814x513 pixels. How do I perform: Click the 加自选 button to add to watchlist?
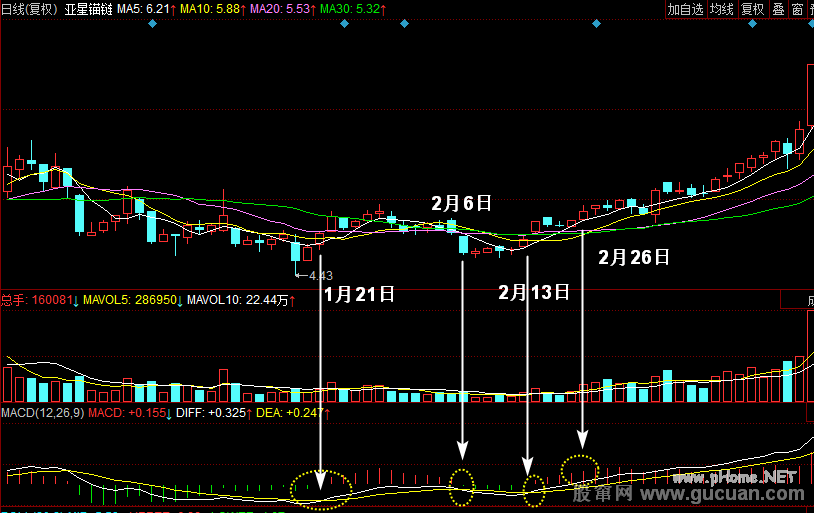685,9
